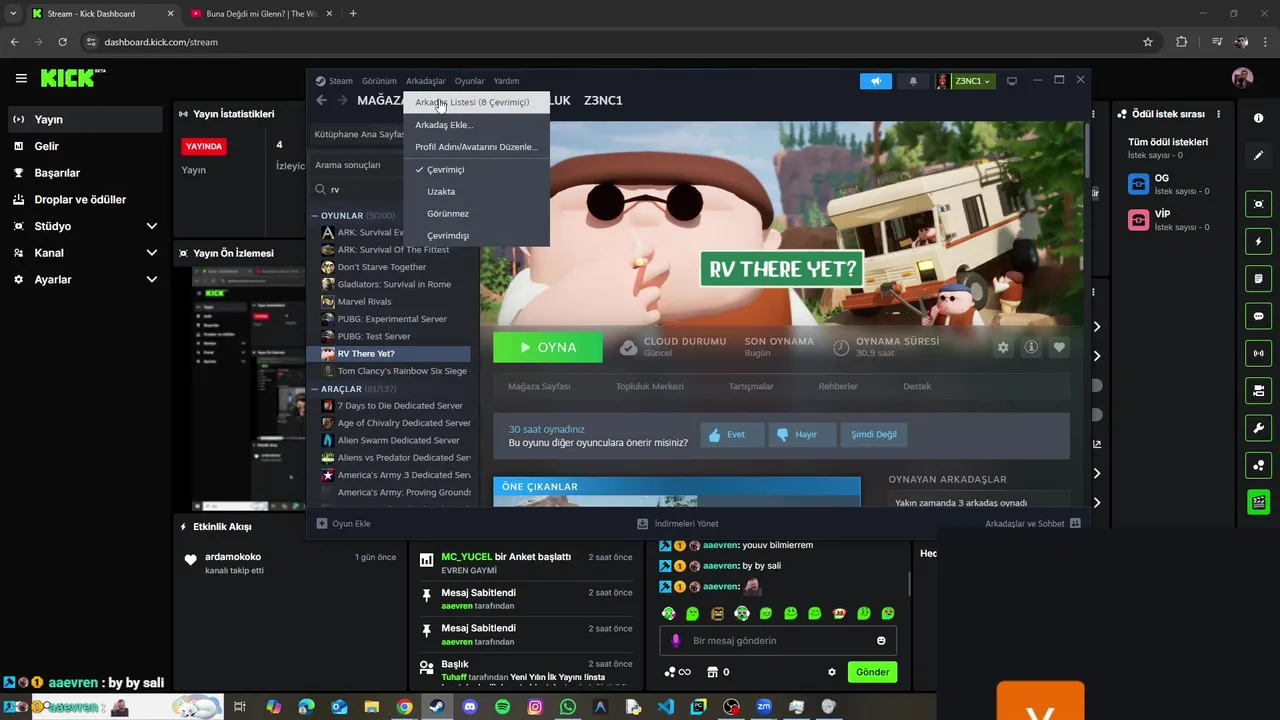The width and height of the screenshot is (1280, 720).
Task: Click the broadcast signal quick action
Action: click(x=1258, y=353)
